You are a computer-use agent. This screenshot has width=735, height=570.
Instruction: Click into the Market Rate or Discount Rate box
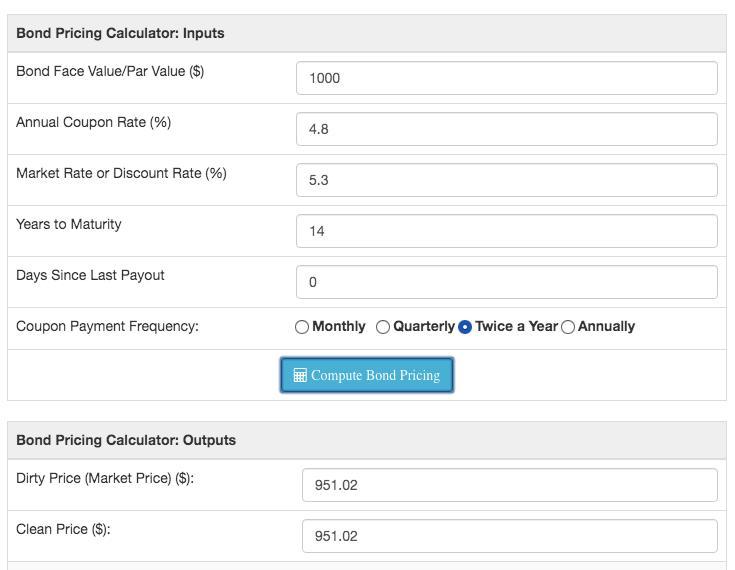506,180
